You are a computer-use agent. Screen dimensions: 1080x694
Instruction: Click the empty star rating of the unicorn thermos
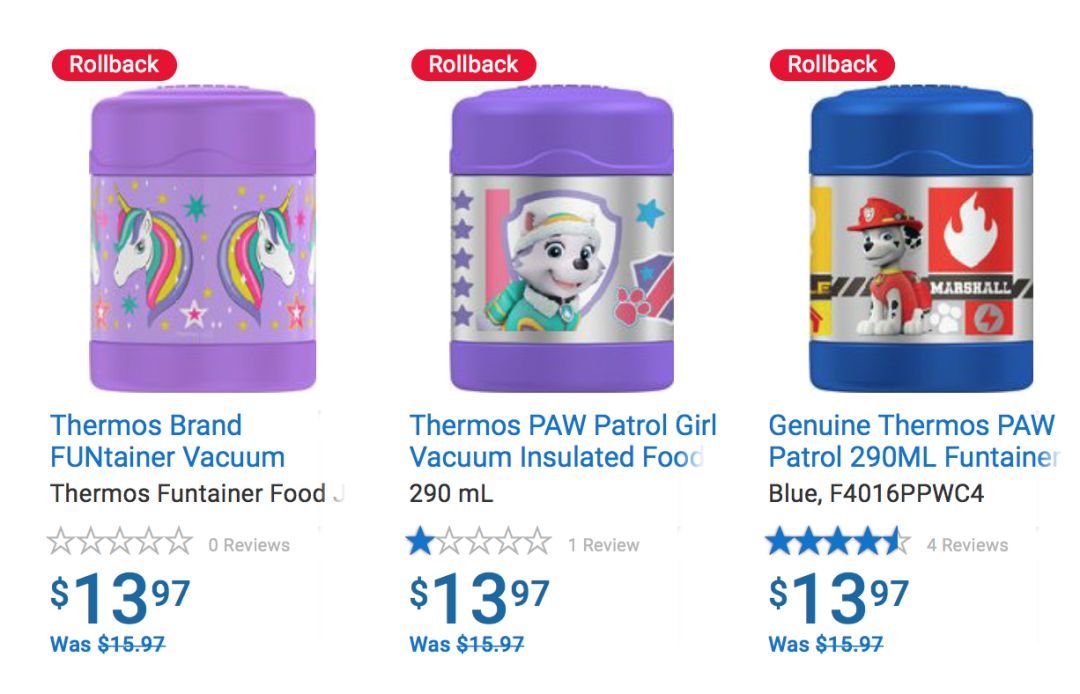tap(120, 543)
